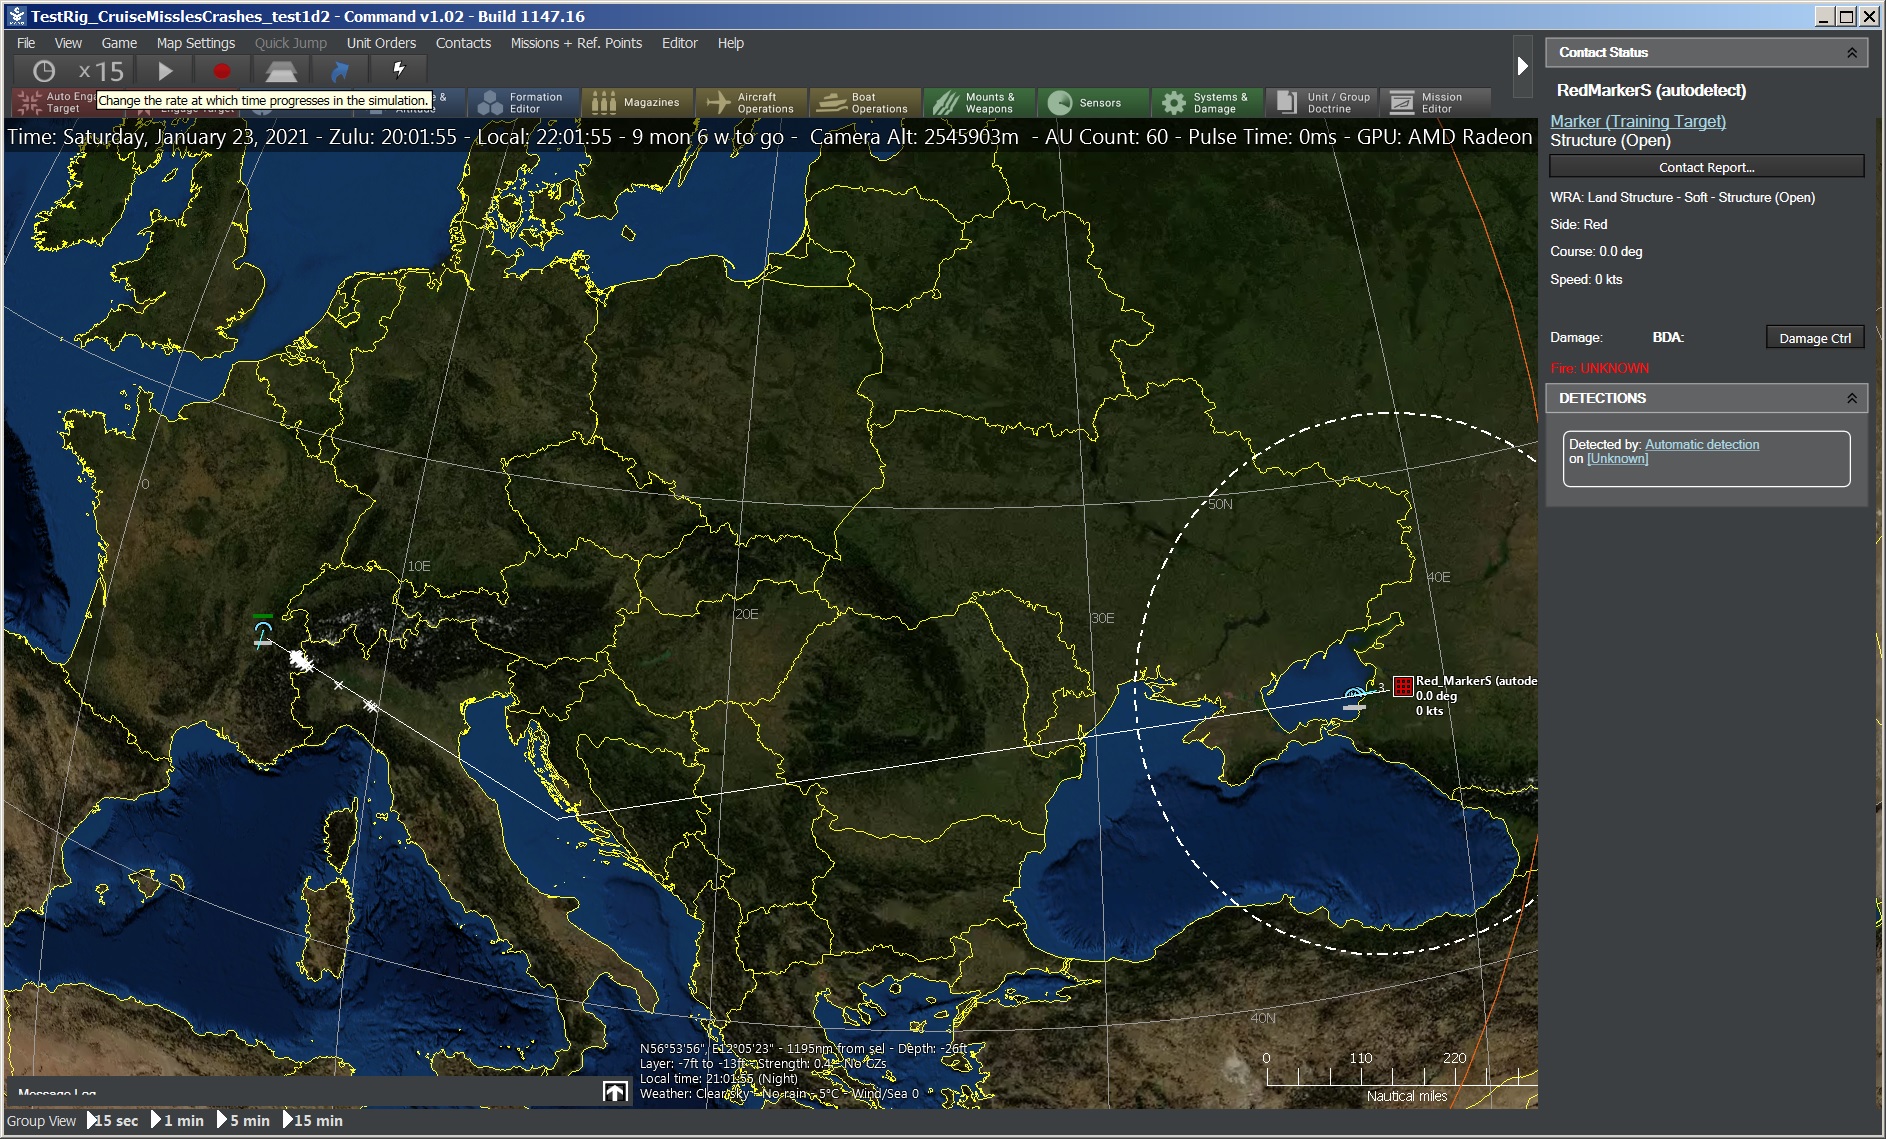Open the View menu

tap(68, 43)
